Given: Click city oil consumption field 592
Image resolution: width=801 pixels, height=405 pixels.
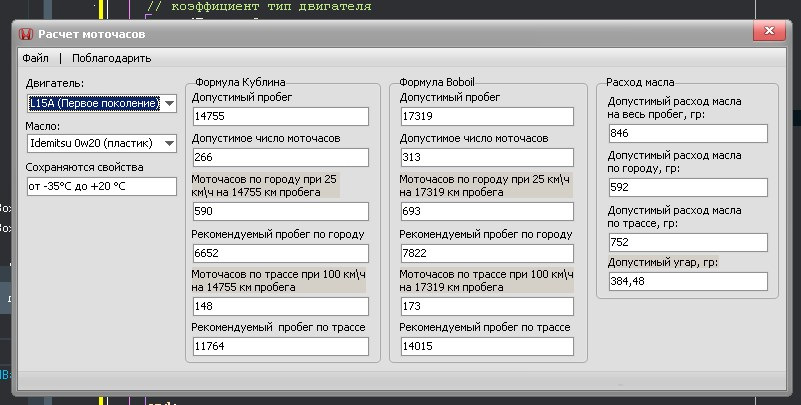Looking at the screenshot, I should [x=688, y=187].
